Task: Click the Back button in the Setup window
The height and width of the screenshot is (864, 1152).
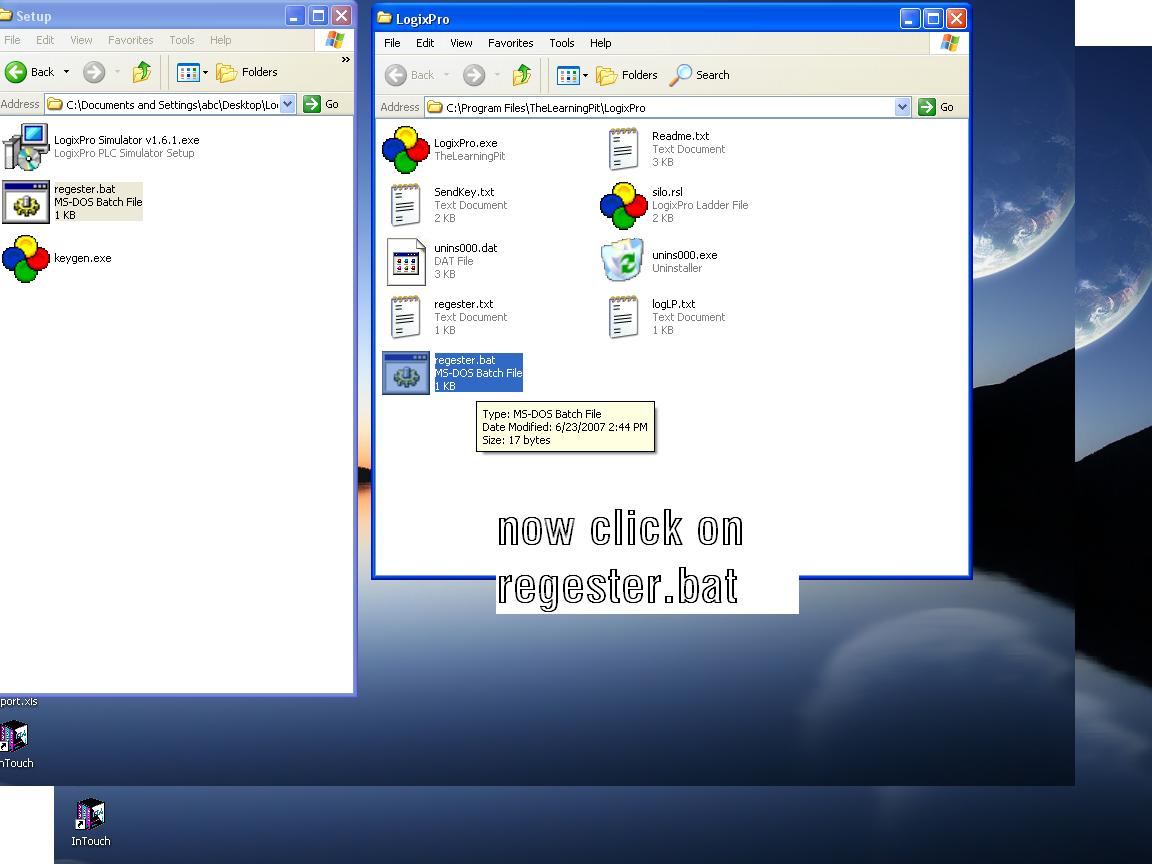Action: 30,72
